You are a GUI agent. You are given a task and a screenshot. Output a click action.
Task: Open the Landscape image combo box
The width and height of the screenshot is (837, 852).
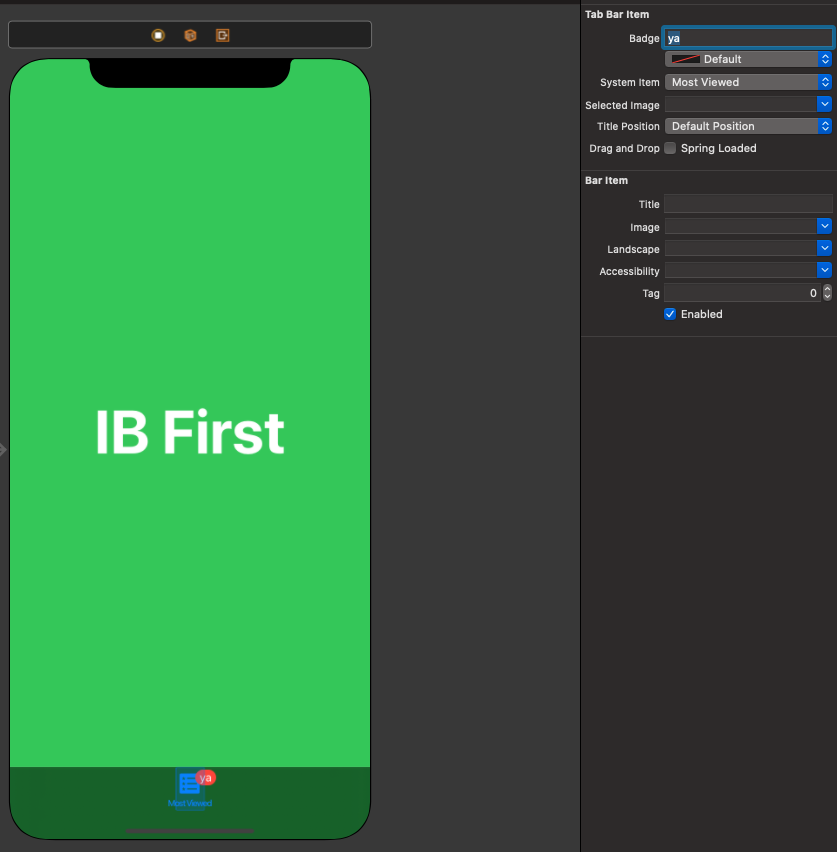tap(824, 248)
